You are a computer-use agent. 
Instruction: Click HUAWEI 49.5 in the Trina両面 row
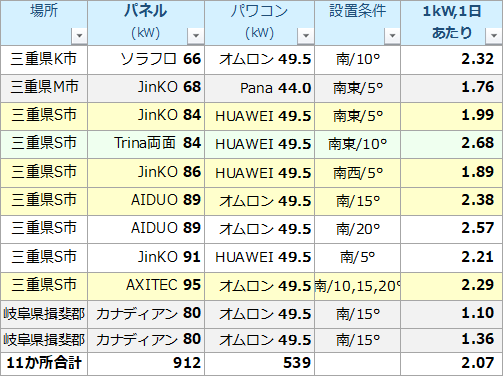coord(260,144)
